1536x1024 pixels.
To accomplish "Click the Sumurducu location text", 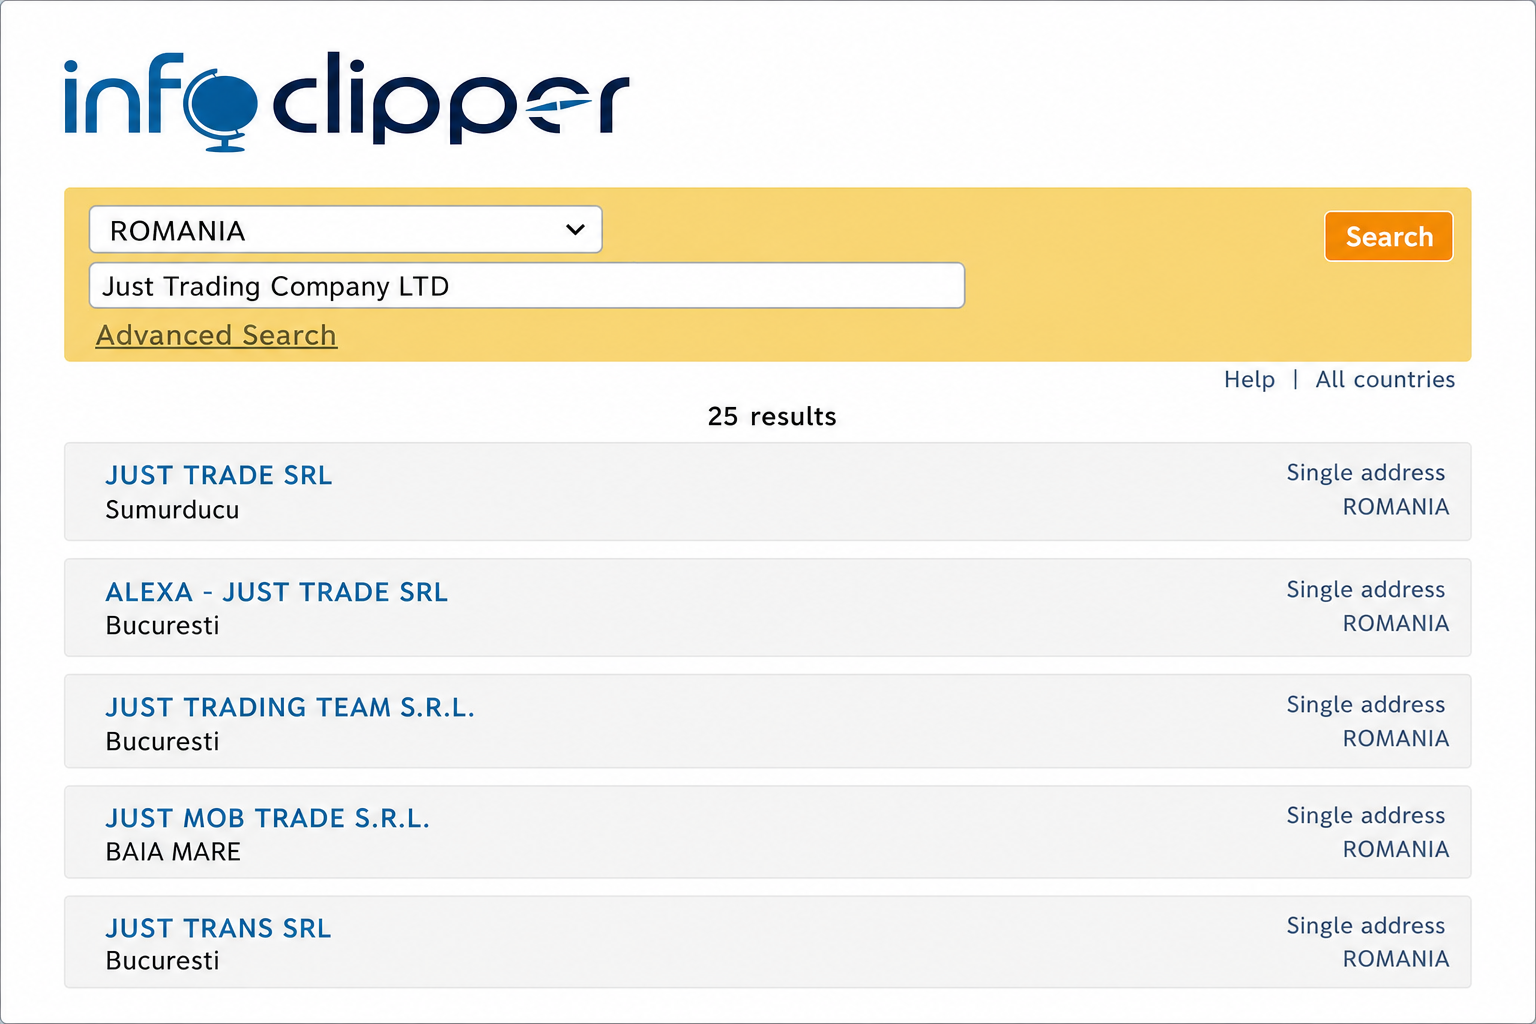I will point(172,510).
